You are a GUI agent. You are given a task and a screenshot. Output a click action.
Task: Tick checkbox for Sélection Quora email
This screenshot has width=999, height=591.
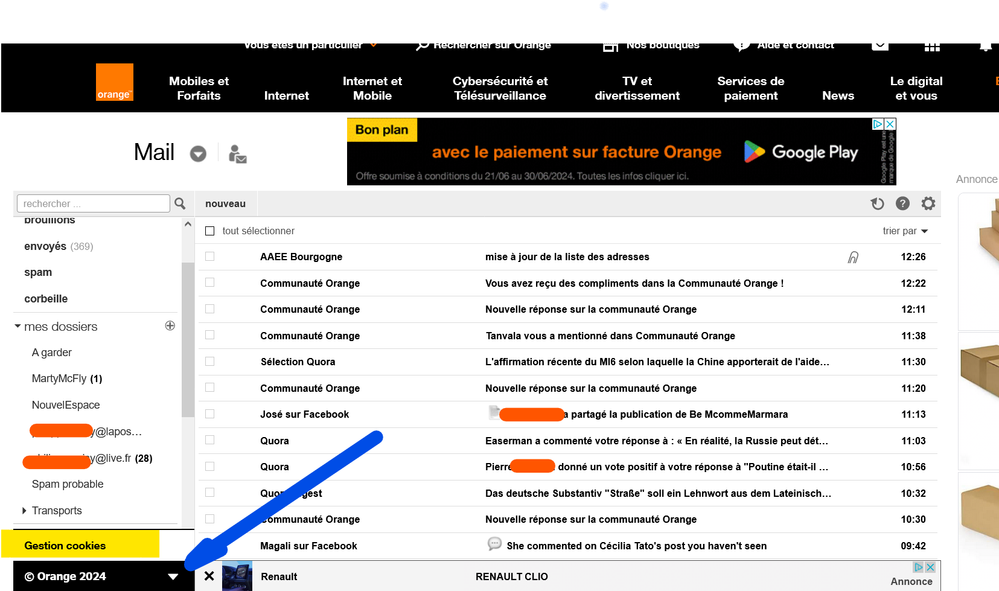click(x=210, y=362)
